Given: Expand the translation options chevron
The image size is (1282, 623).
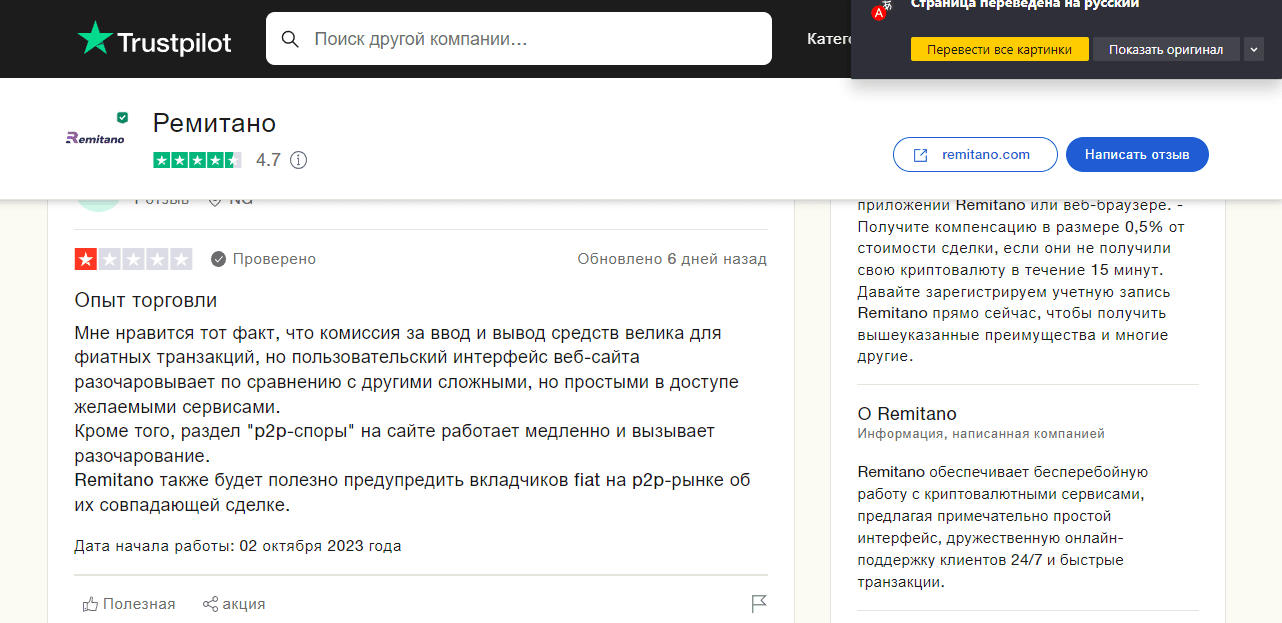Looking at the screenshot, I should 1253,48.
